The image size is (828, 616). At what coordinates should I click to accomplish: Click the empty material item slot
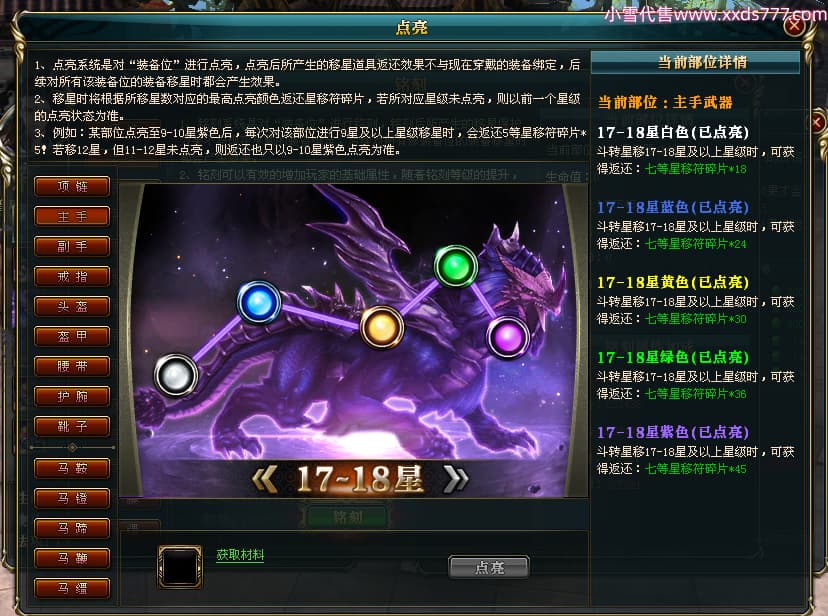tap(180, 567)
